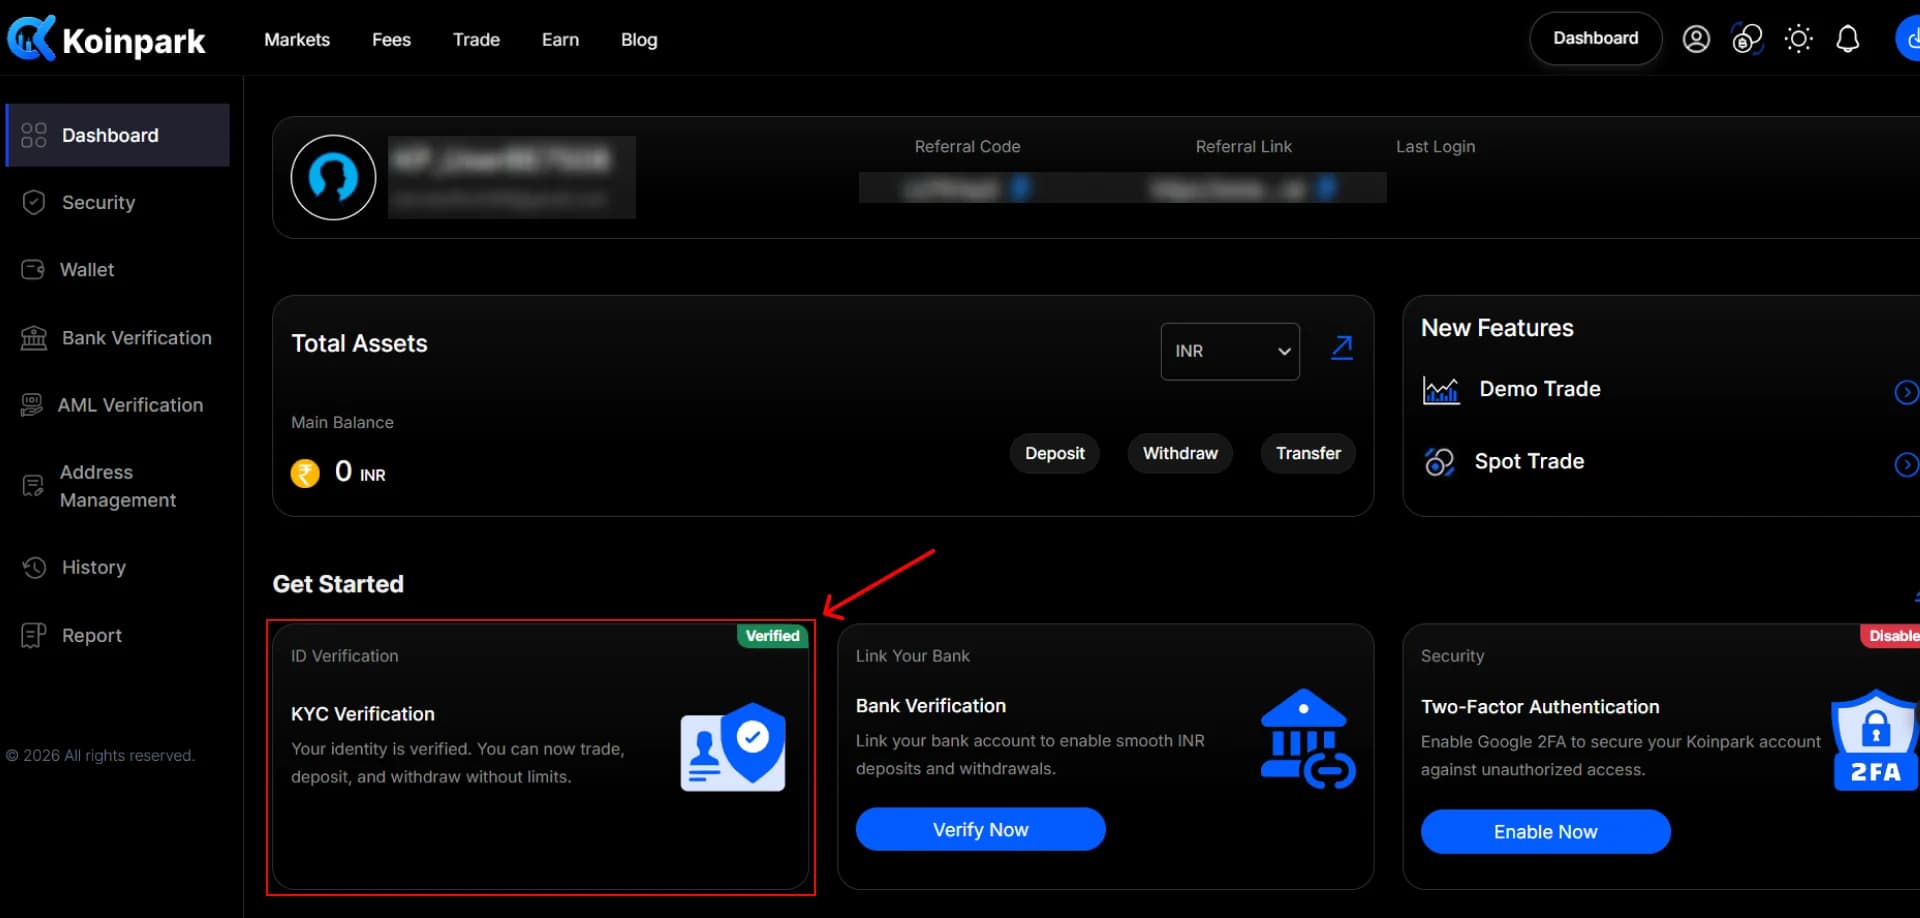Click the Transfer button
The image size is (1920, 918).
click(x=1308, y=453)
